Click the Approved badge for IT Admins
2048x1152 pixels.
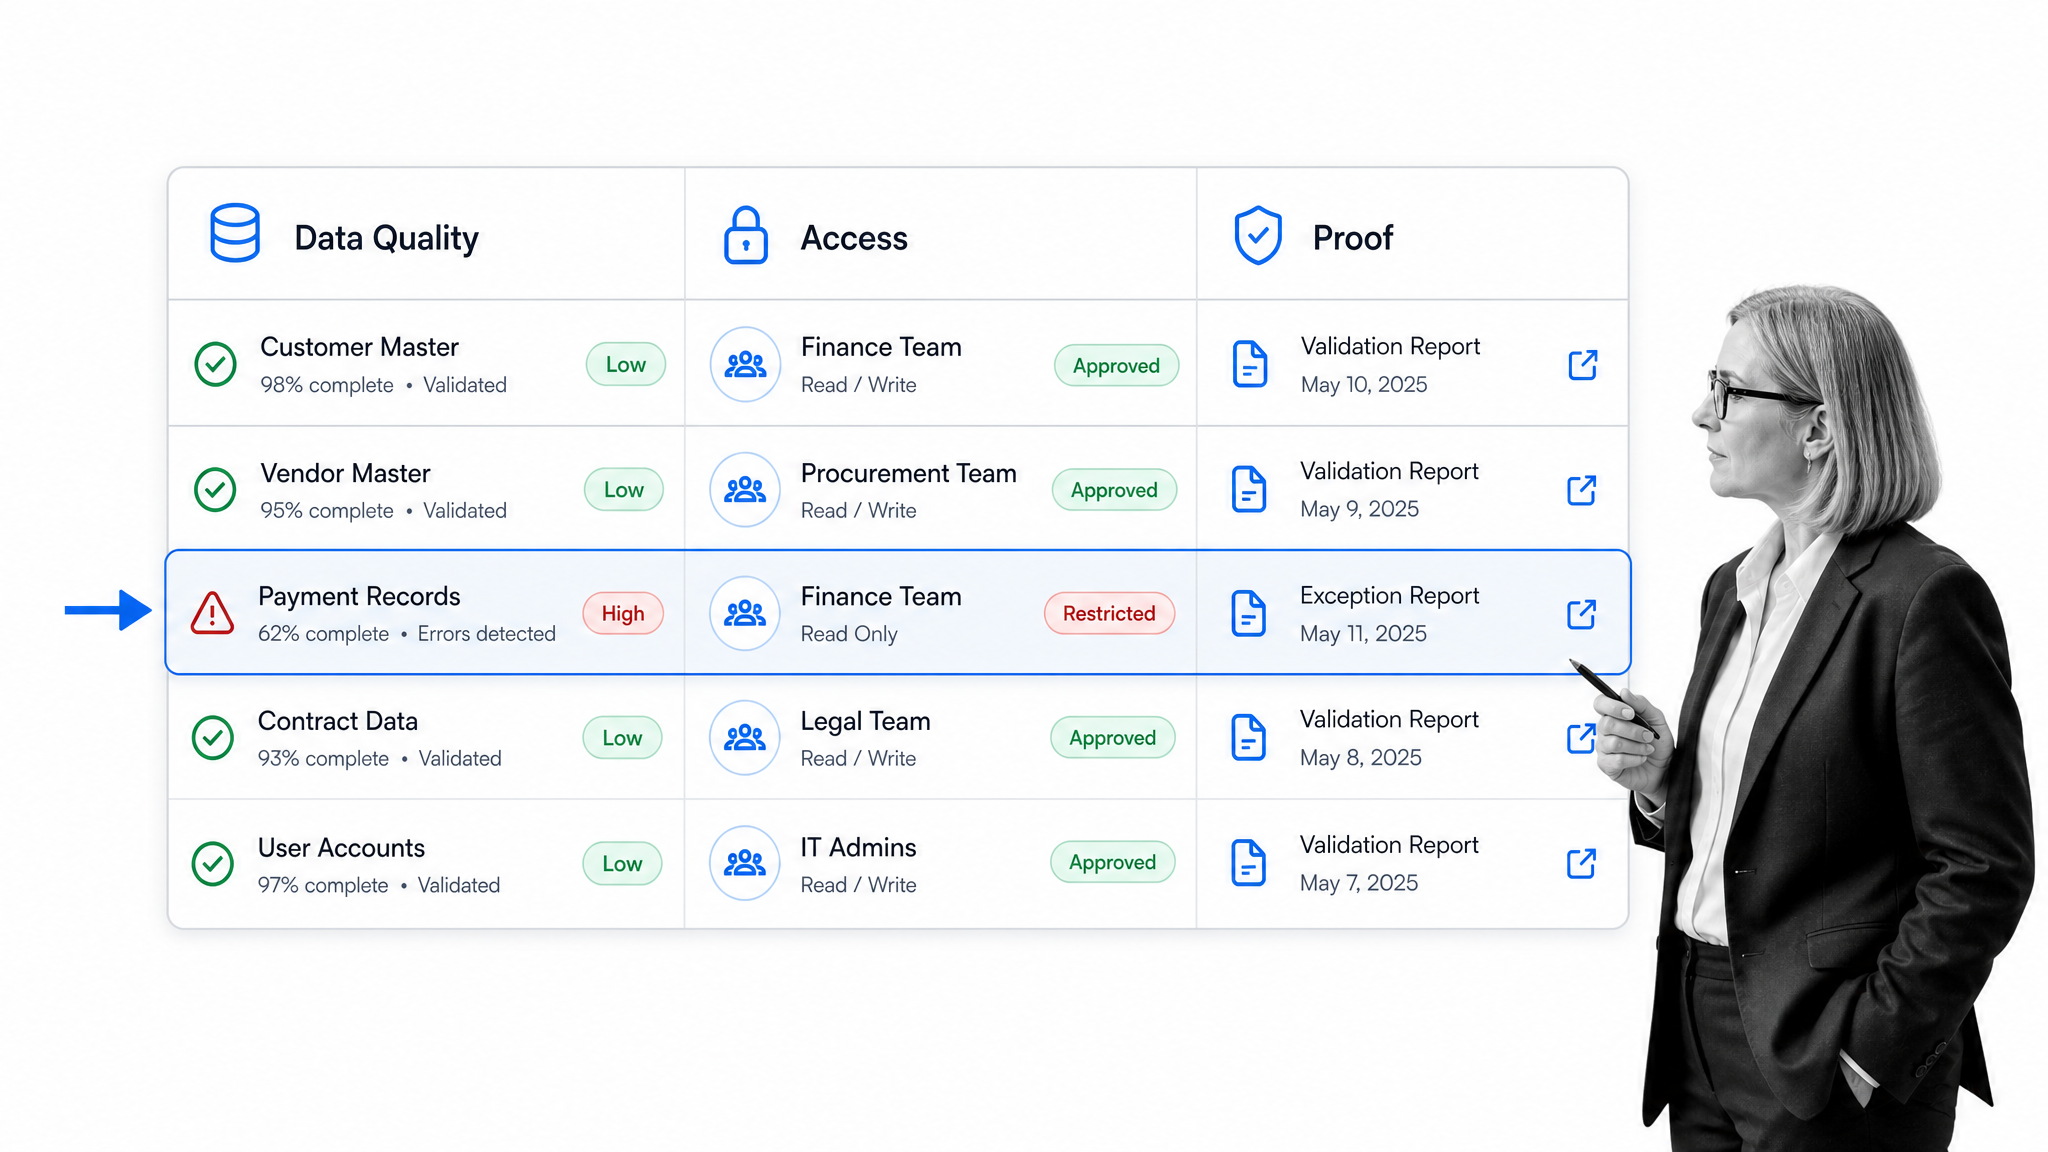point(1112,862)
